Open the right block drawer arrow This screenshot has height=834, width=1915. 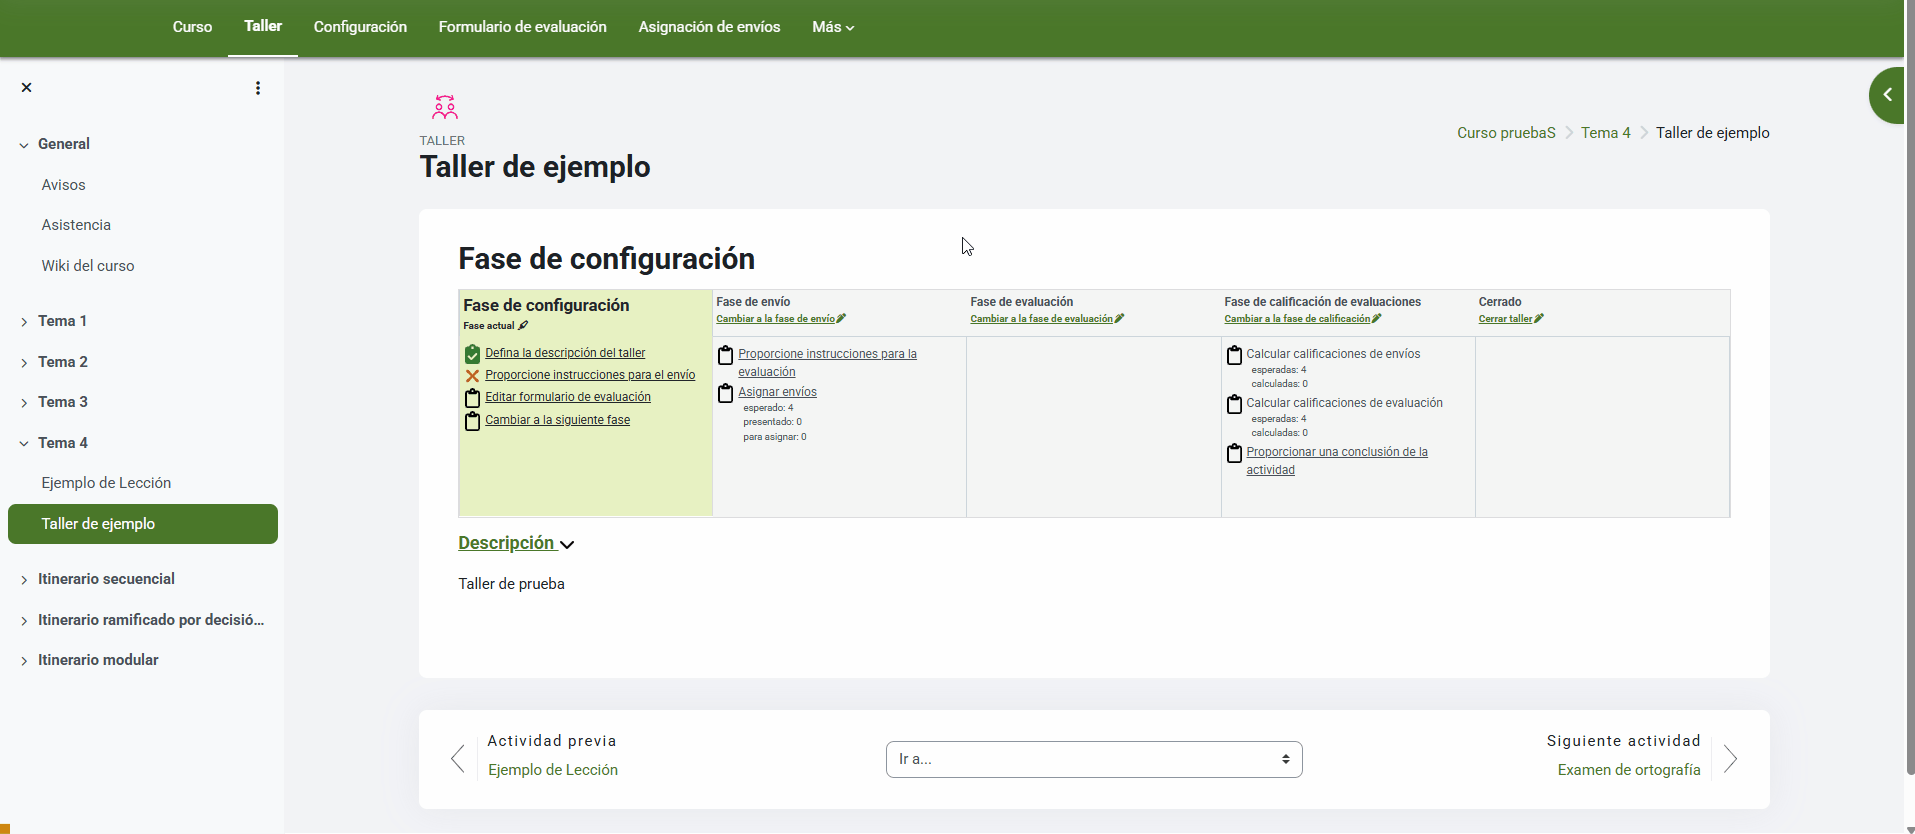[1887, 95]
